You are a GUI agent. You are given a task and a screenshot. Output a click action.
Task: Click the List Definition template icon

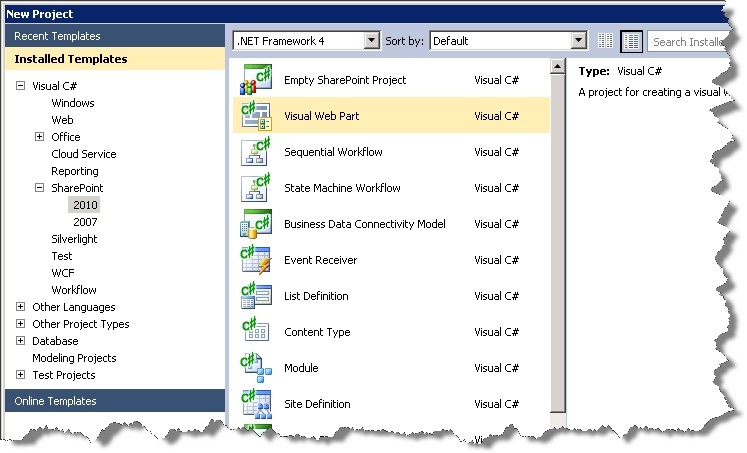click(x=256, y=296)
